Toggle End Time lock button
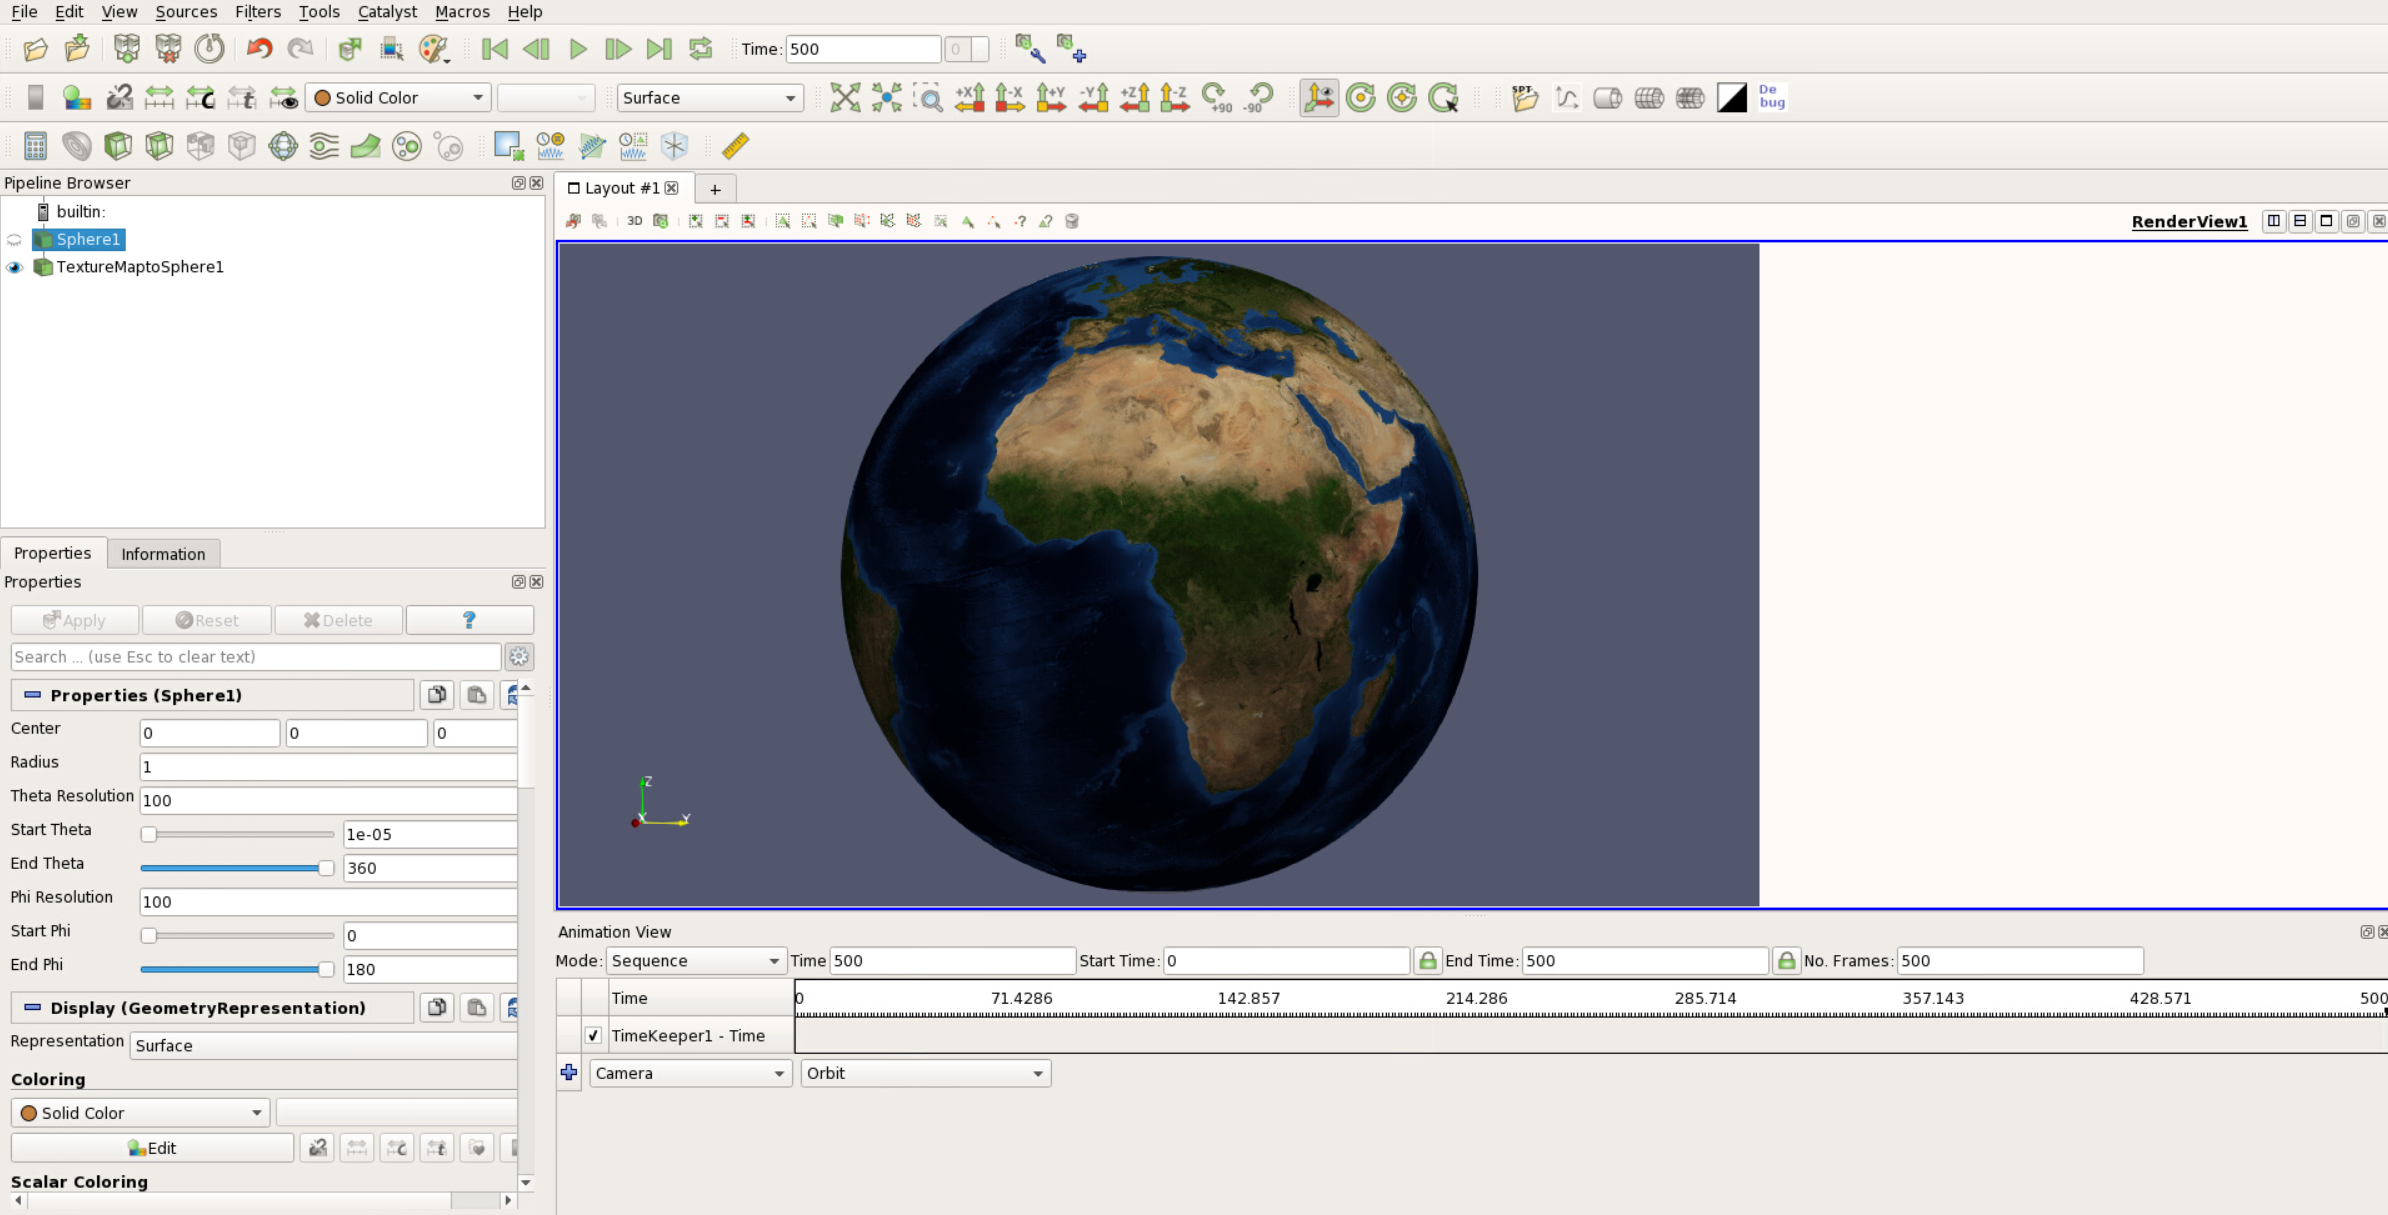This screenshot has height=1215, width=2388. (x=1785, y=961)
